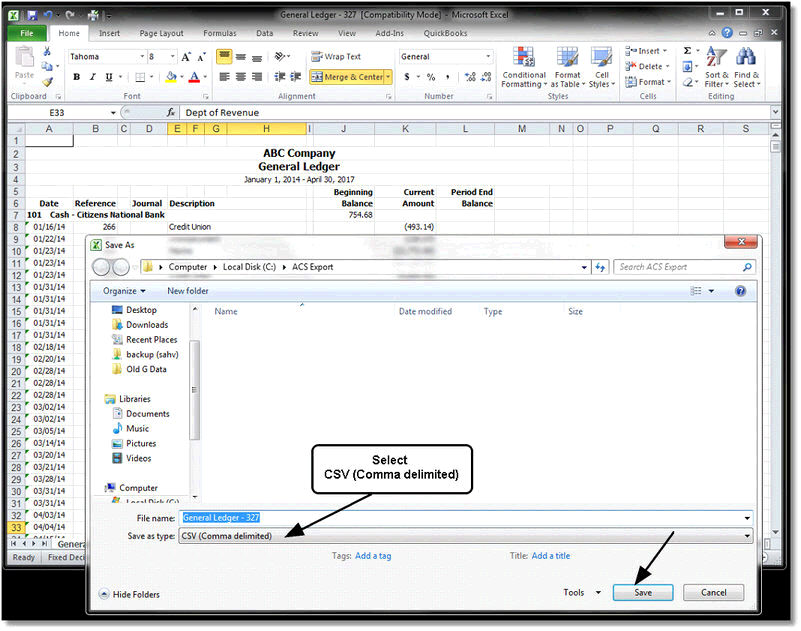Toggle Wrap Text on
The image size is (801, 631).
coord(336,57)
